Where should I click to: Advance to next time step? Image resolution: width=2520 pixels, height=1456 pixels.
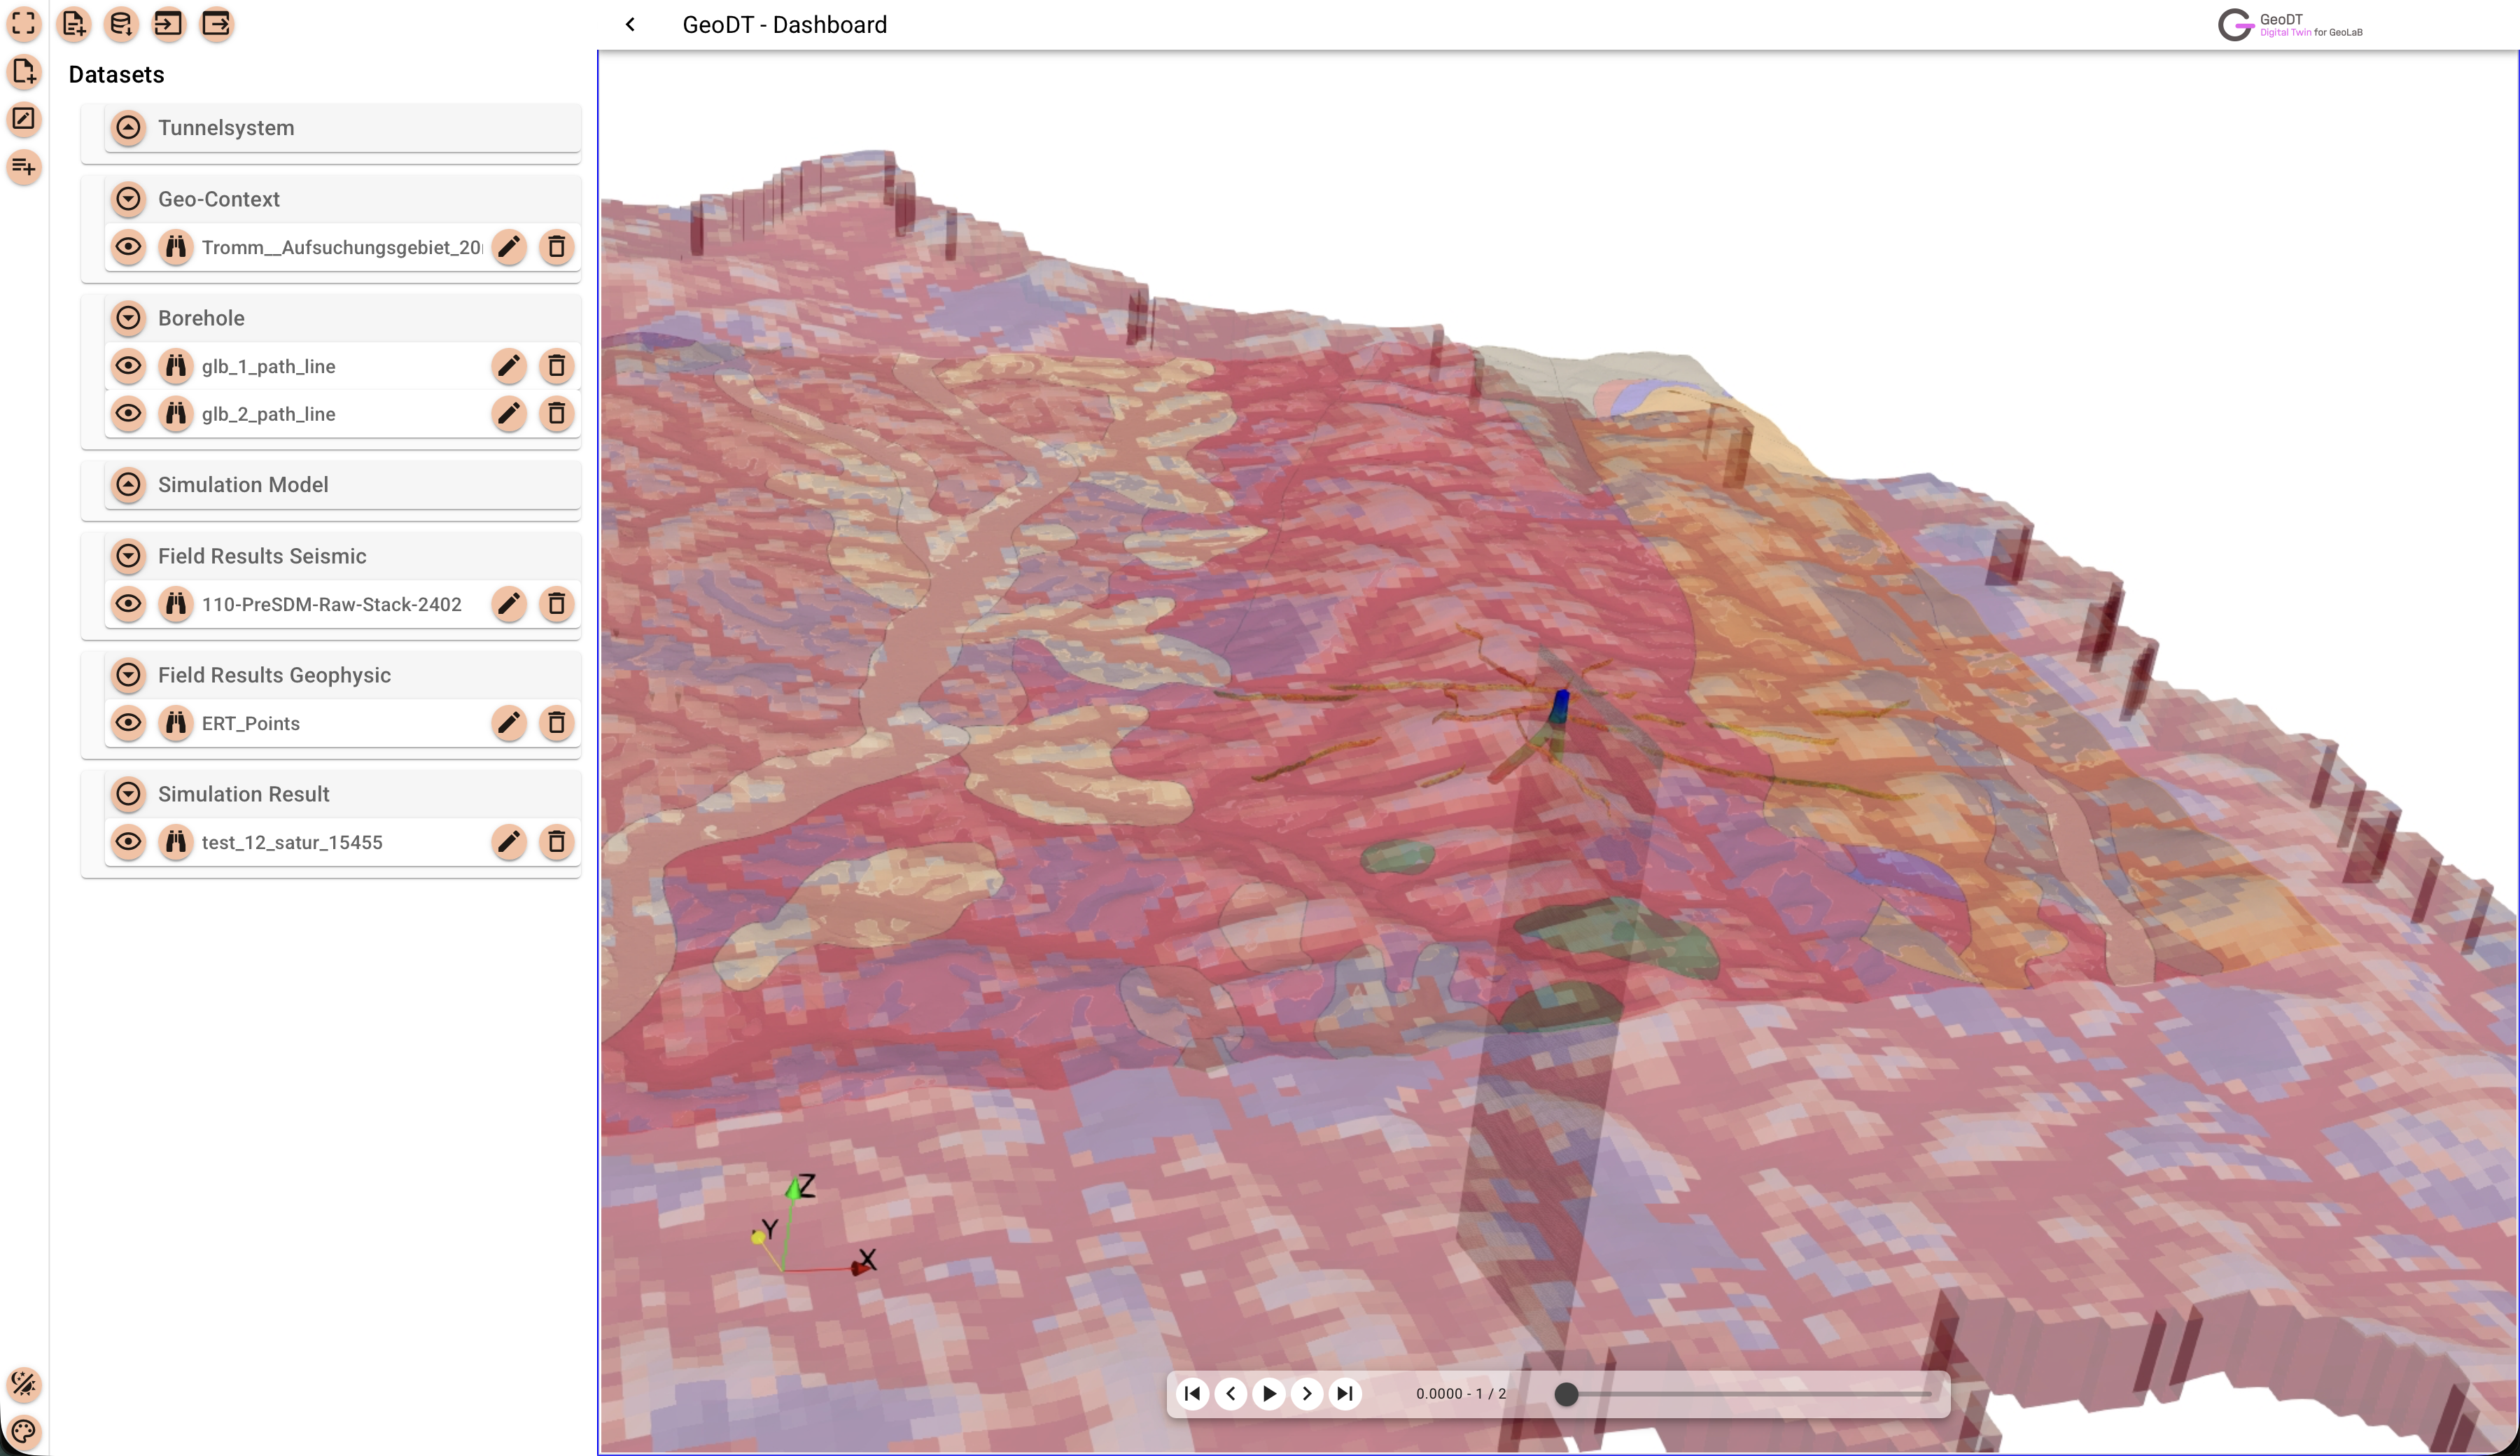click(x=1307, y=1393)
